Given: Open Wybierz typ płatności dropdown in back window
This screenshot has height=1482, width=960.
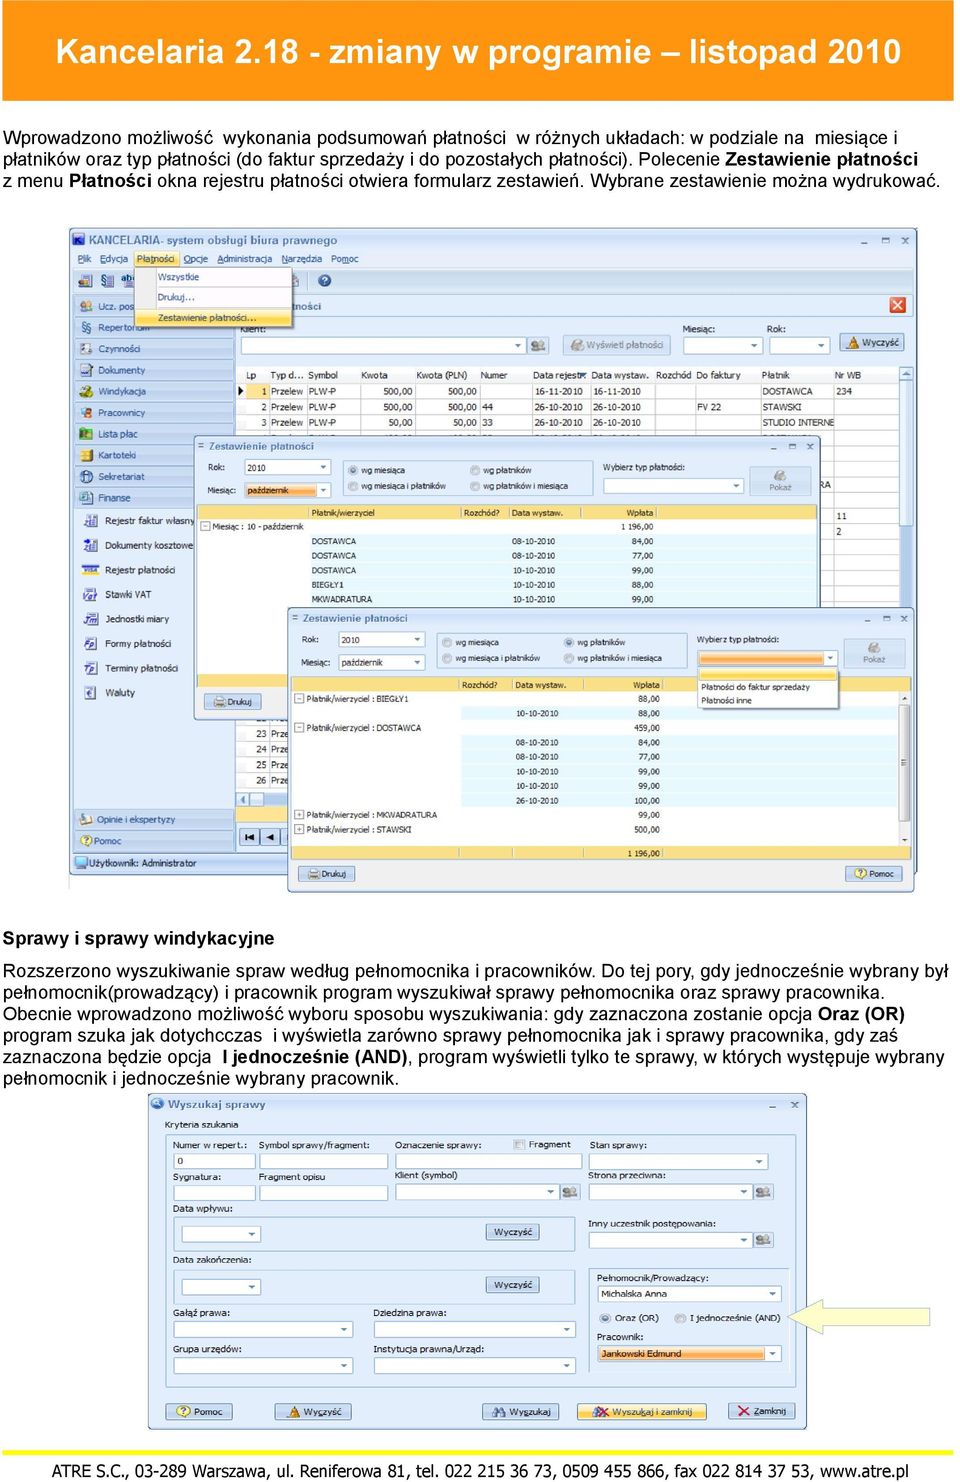Looking at the screenshot, I should click(737, 486).
